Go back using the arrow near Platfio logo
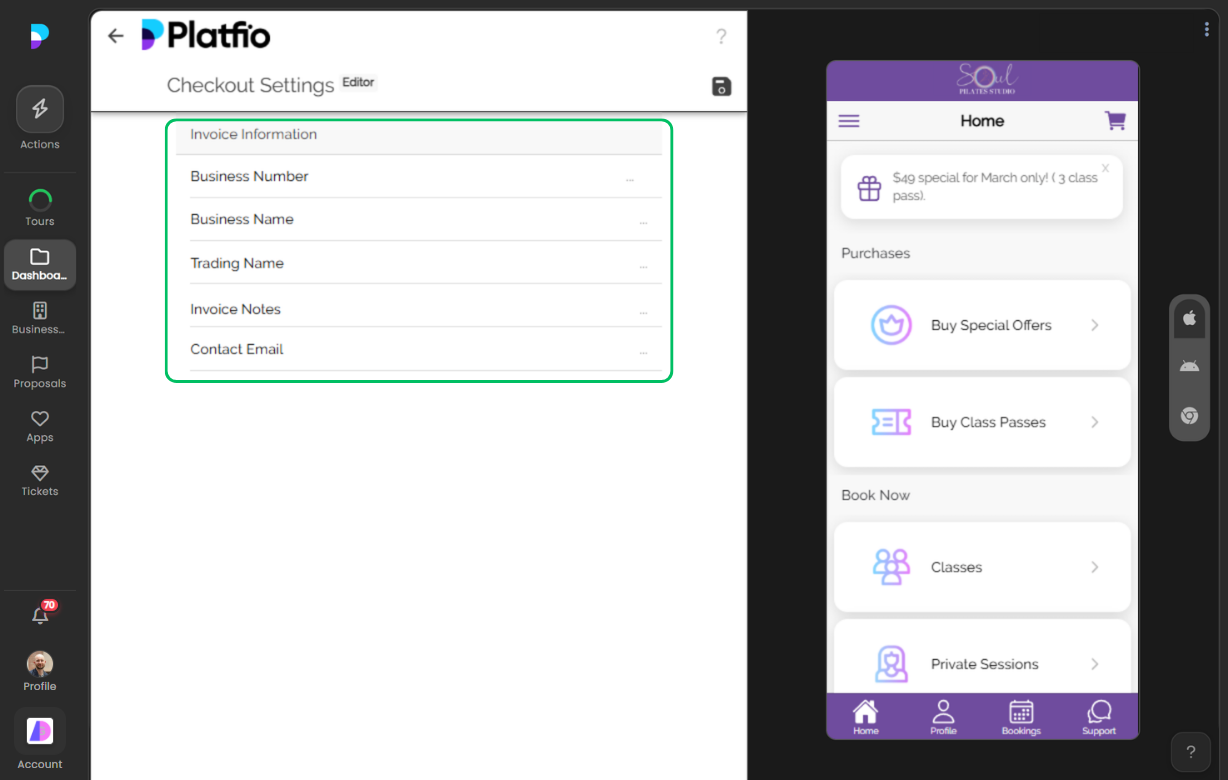Image resolution: width=1228 pixels, height=780 pixels. [115, 35]
